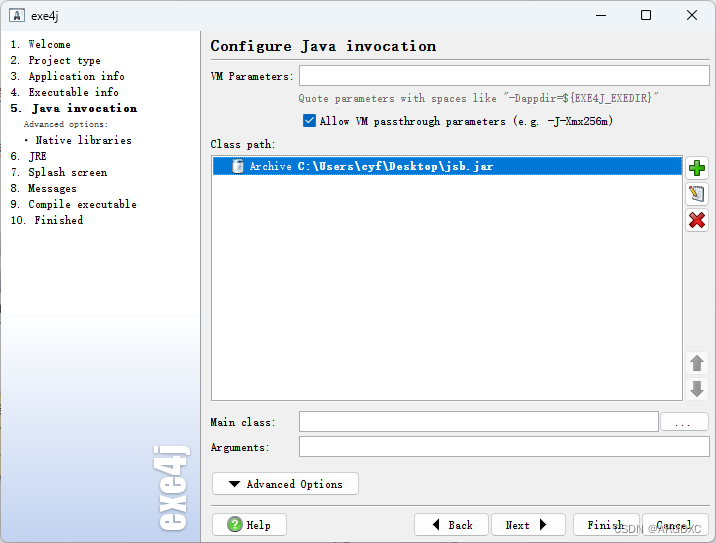Add a class path entry with green plus
The image size is (716, 543).
(x=697, y=168)
